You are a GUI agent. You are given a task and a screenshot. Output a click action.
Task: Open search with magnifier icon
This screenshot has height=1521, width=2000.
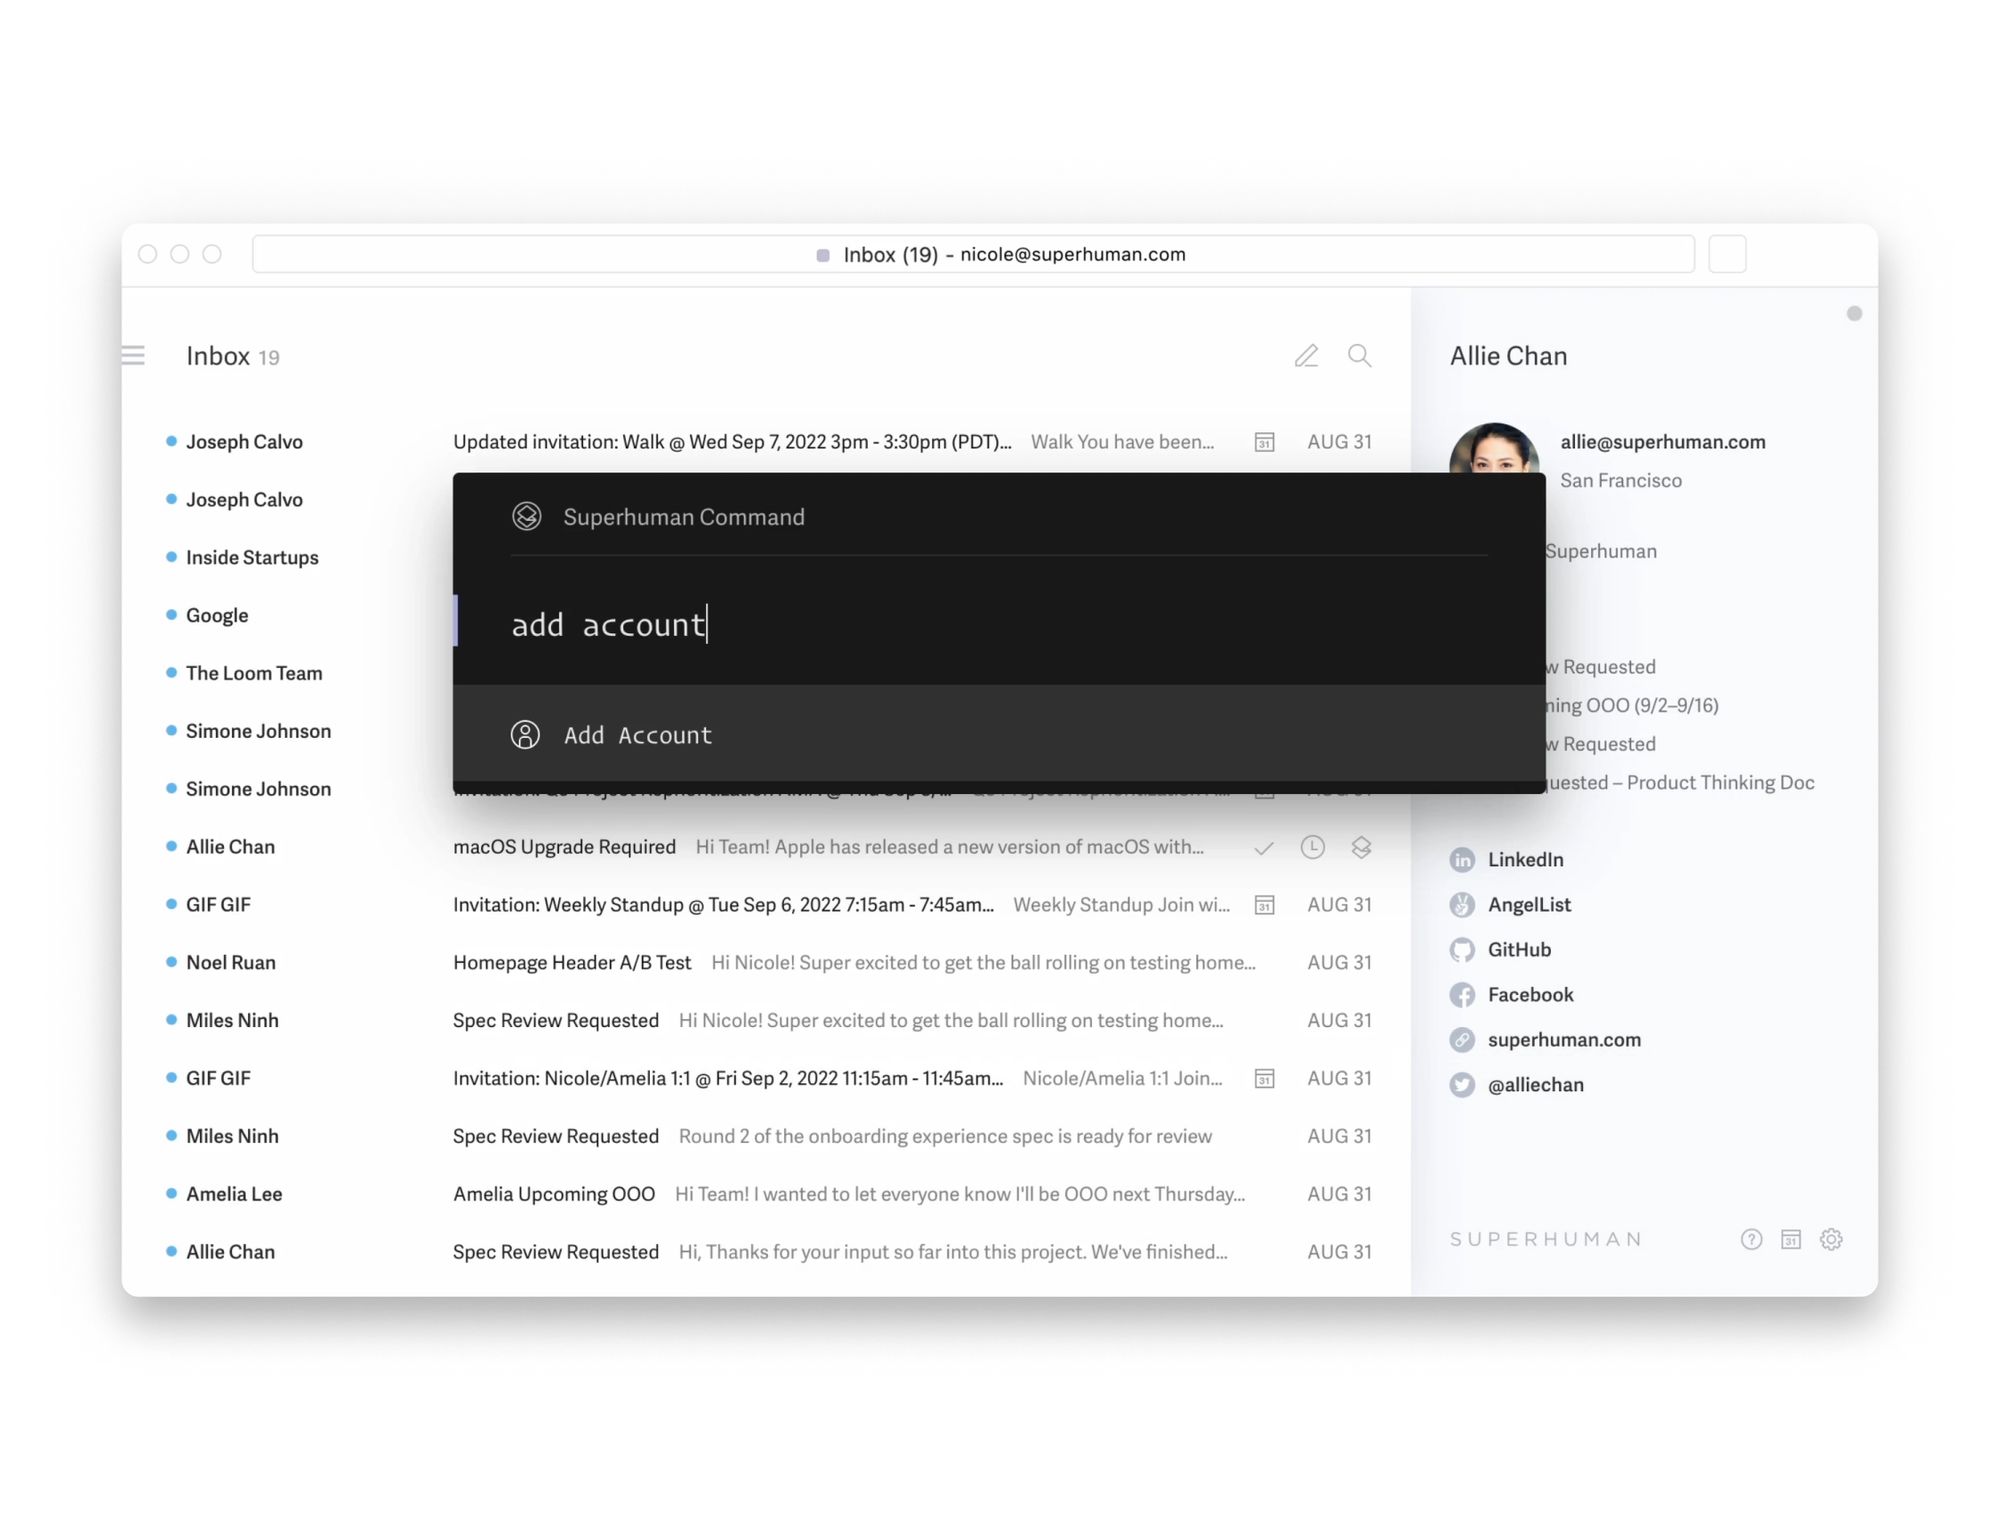point(1359,356)
